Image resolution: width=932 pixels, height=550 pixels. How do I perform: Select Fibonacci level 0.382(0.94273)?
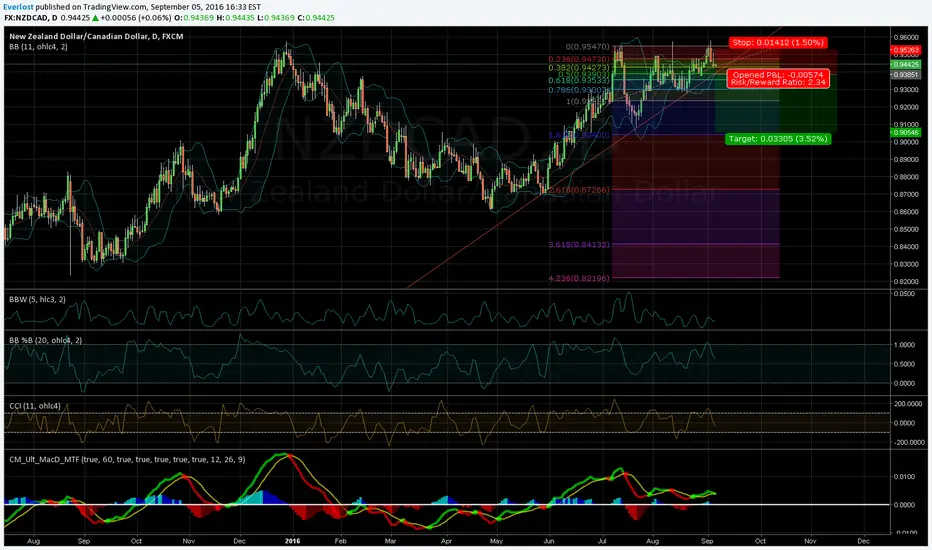(579, 68)
